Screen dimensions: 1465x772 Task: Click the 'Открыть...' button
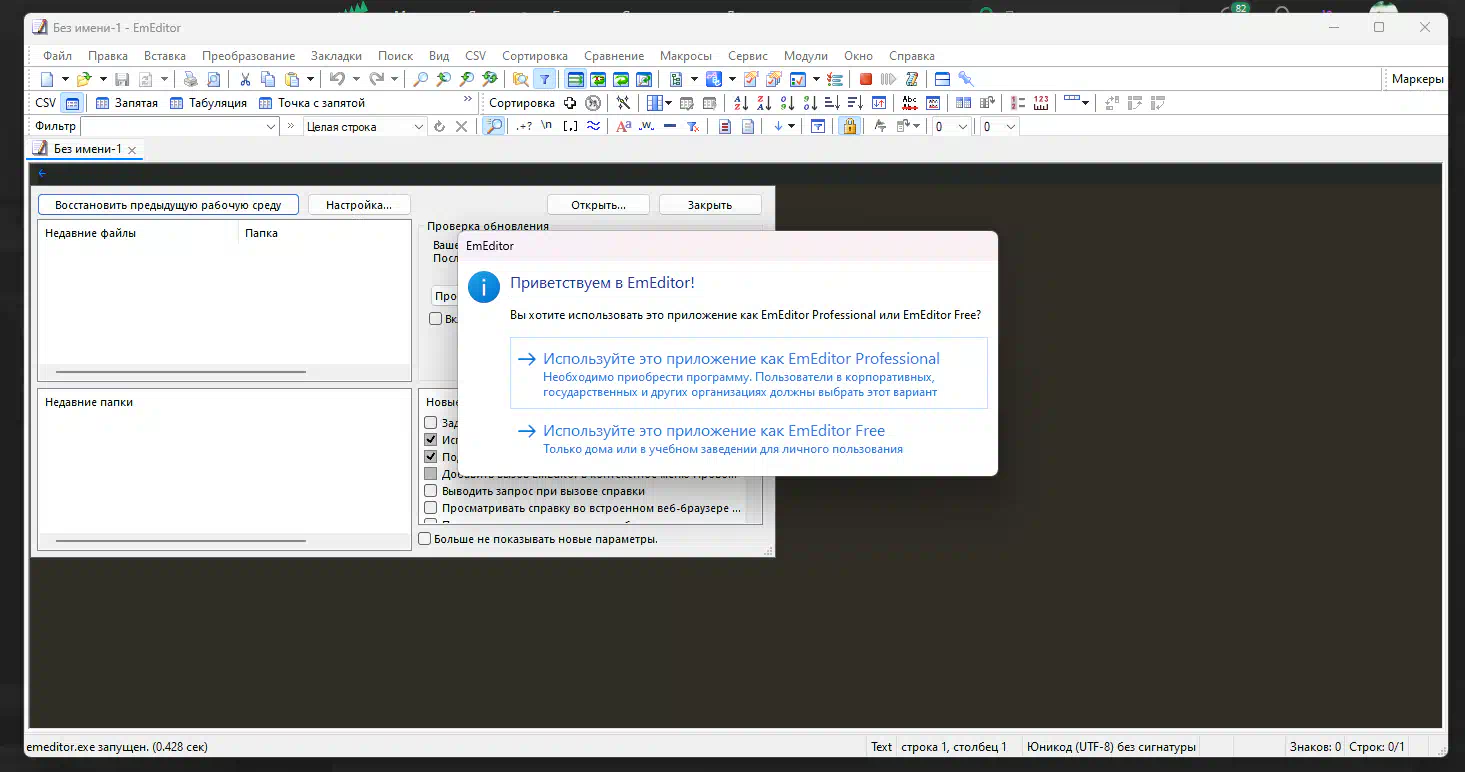coord(598,205)
